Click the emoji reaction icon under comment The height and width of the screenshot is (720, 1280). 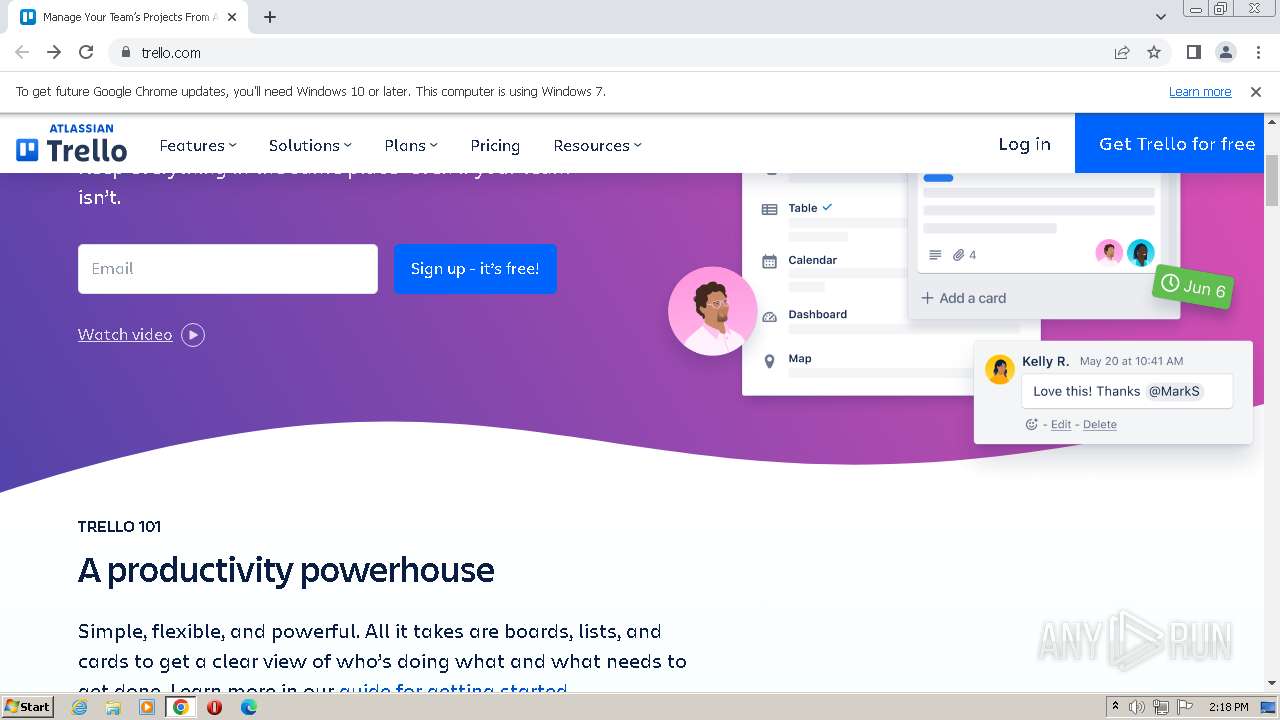(x=1032, y=425)
